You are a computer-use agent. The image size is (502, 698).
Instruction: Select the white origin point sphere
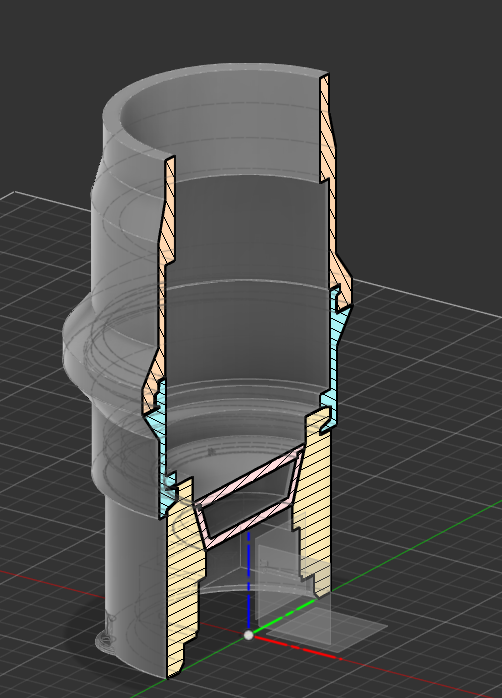point(249,635)
